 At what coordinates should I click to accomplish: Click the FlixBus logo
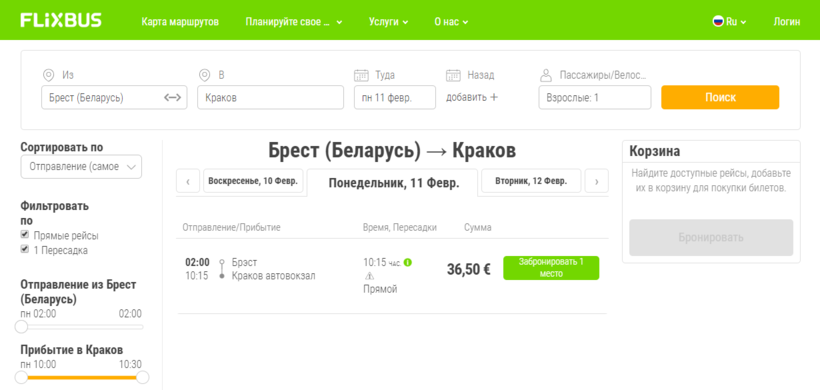61,21
